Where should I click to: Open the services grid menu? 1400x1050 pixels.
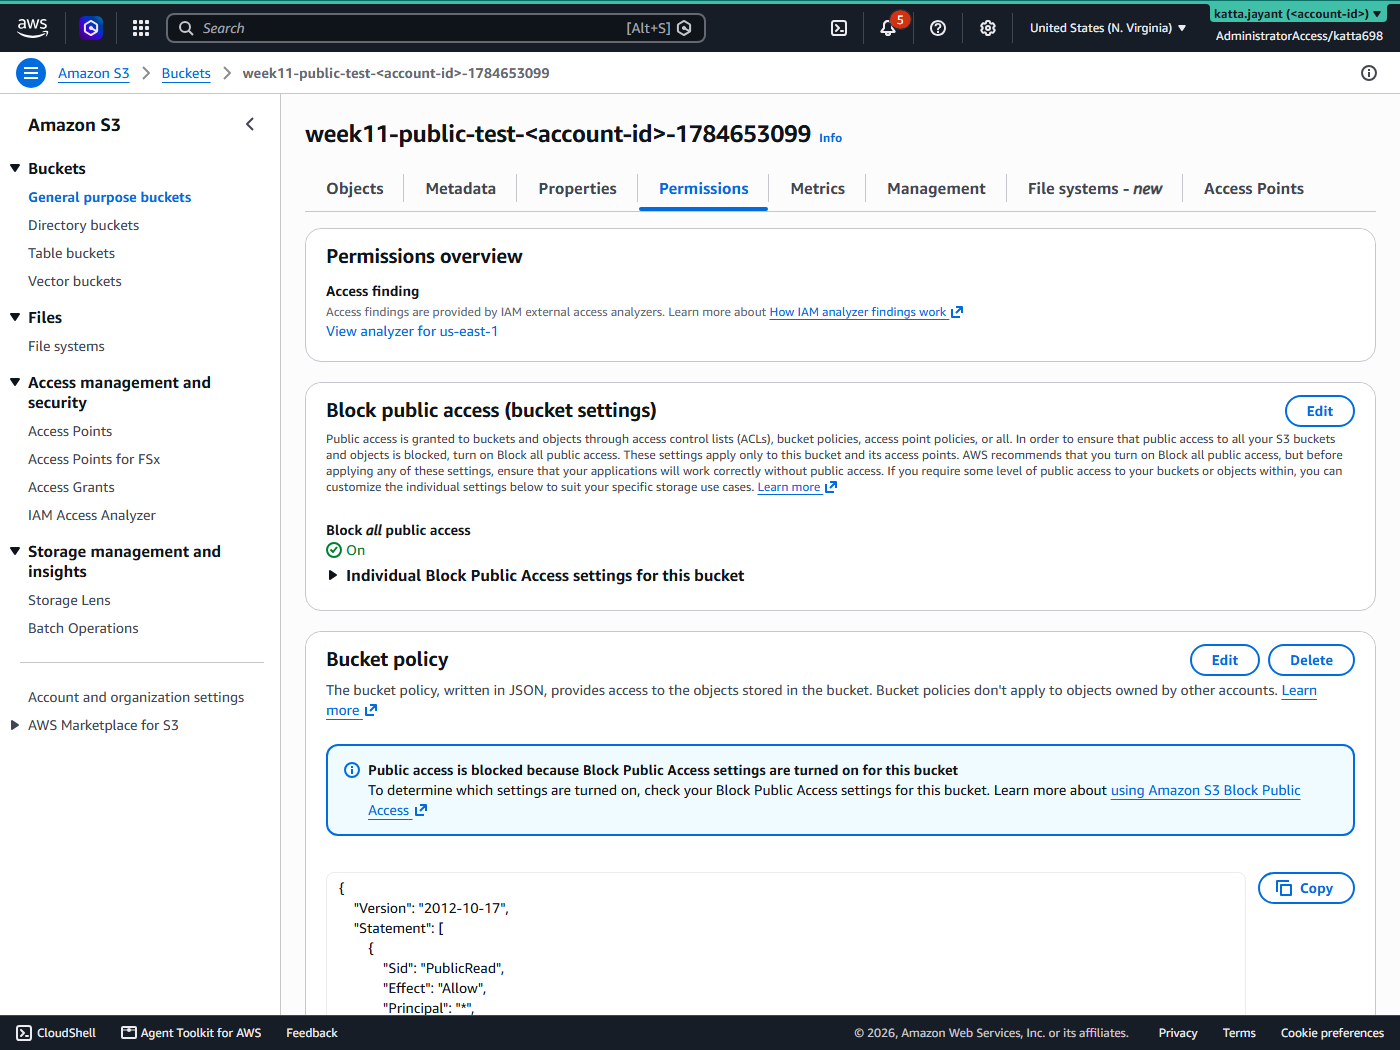click(x=141, y=28)
